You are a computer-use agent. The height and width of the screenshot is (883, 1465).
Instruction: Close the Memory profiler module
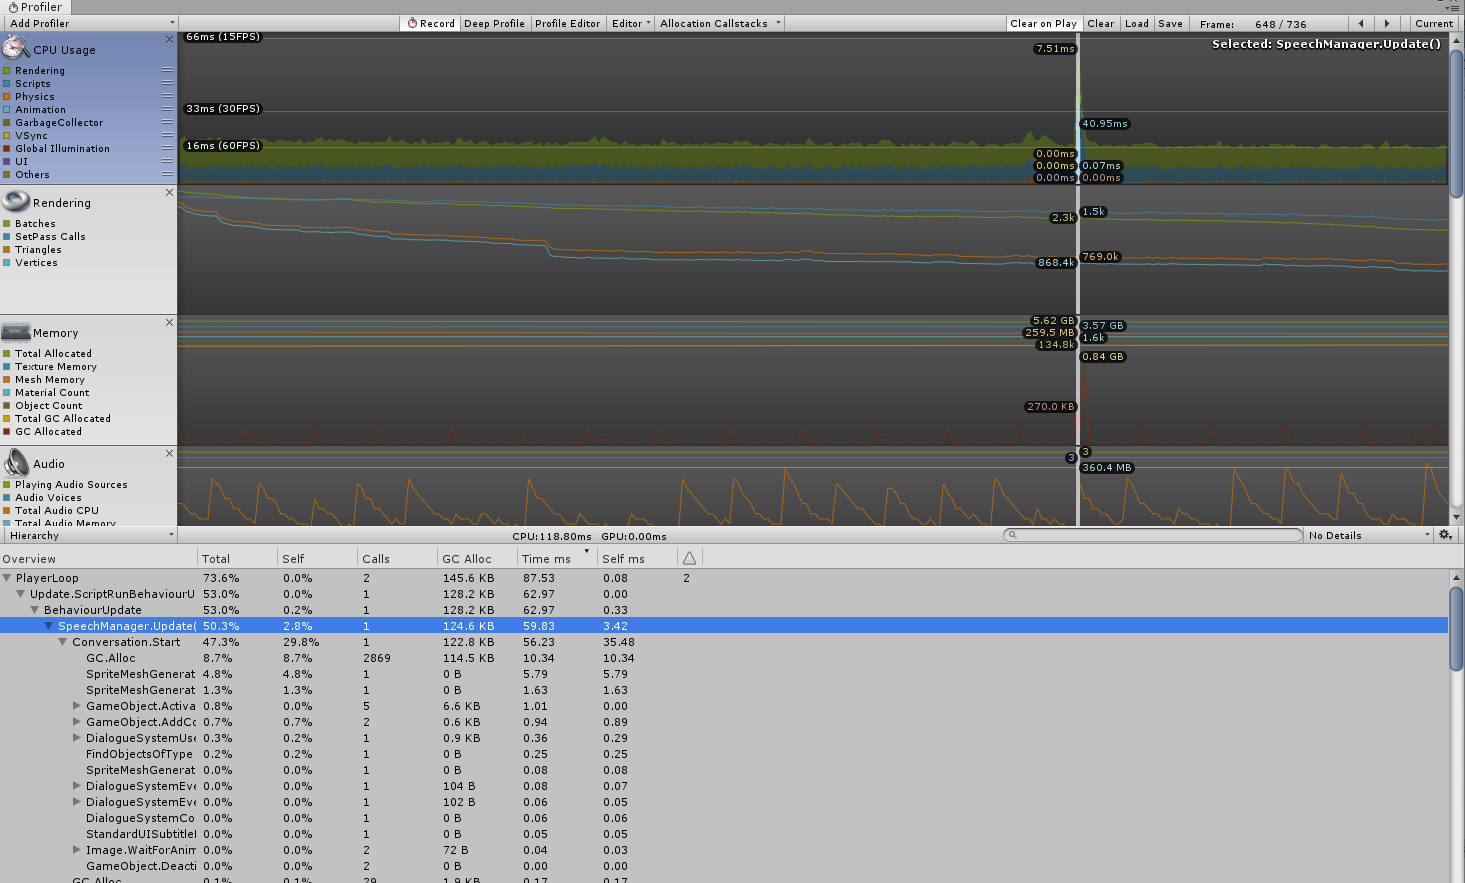[x=169, y=322]
